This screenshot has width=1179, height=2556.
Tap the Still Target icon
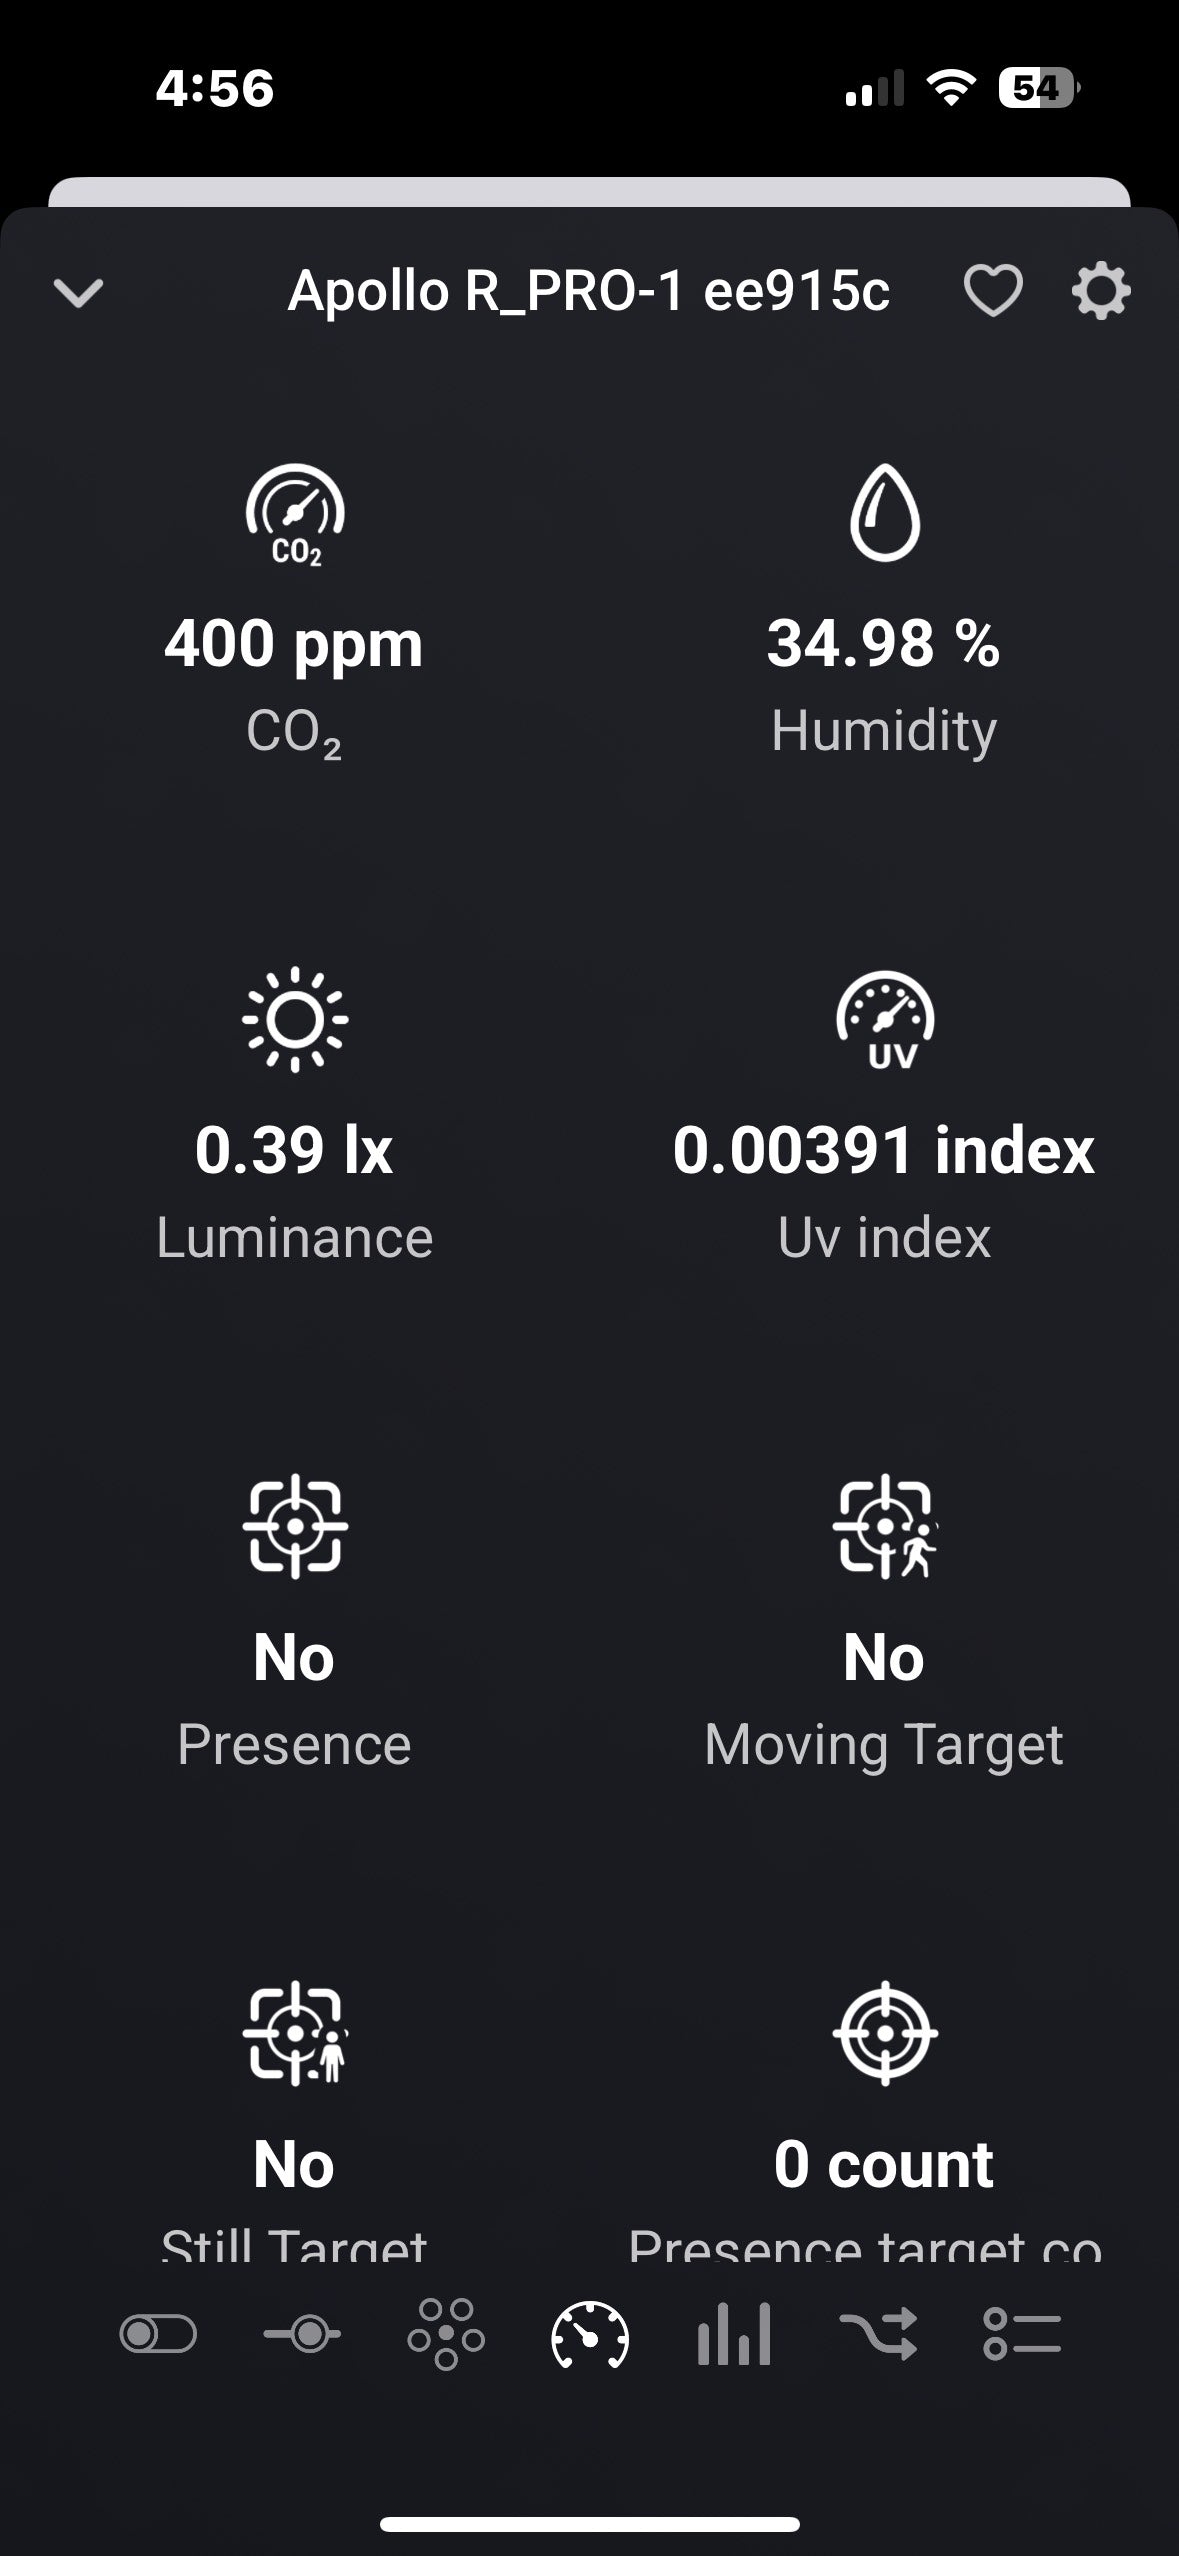(x=295, y=2033)
